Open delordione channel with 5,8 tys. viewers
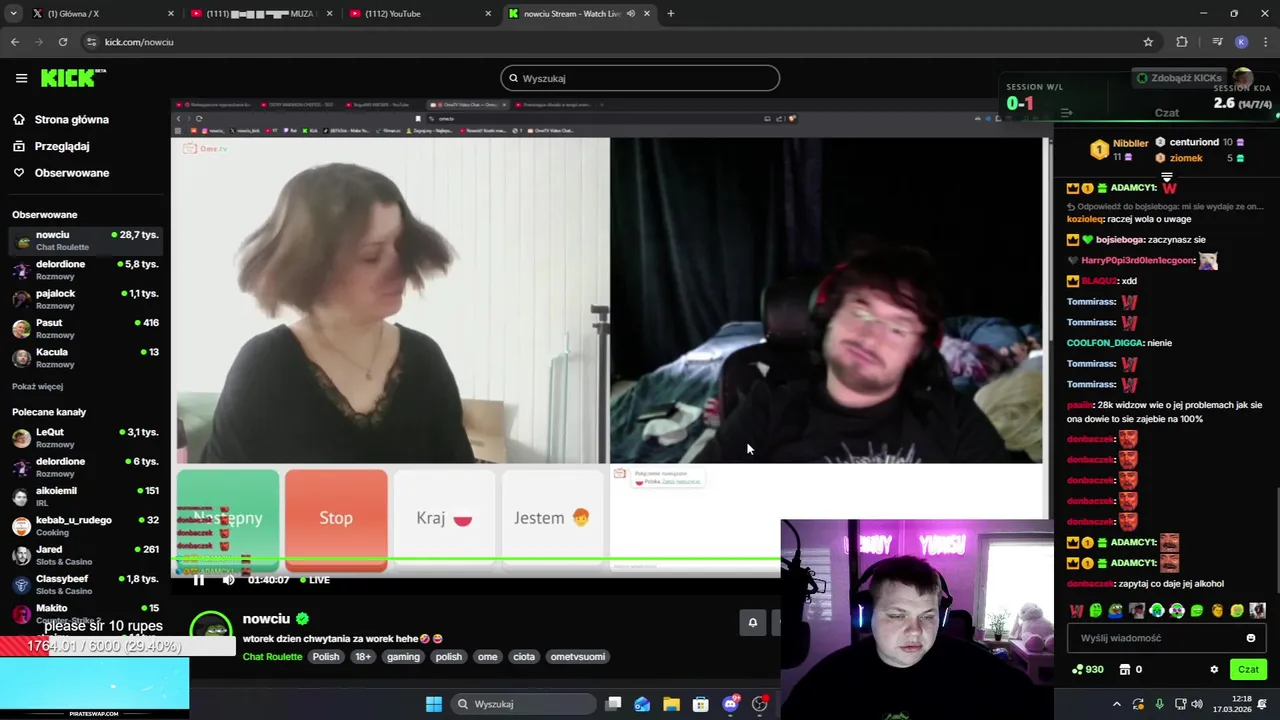The image size is (1280, 720). (x=85, y=270)
